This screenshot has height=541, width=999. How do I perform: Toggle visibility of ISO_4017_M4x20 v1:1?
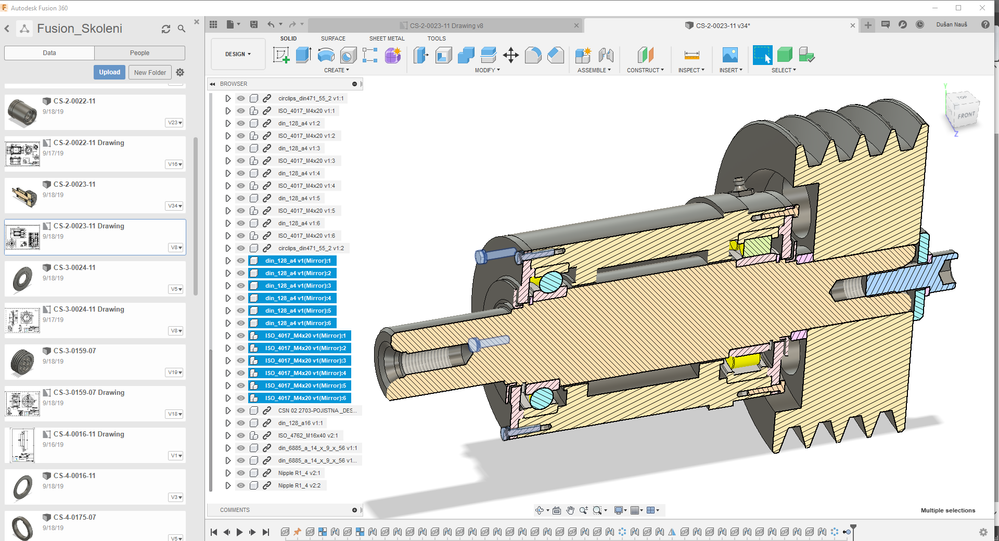pyautogui.click(x=241, y=111)
